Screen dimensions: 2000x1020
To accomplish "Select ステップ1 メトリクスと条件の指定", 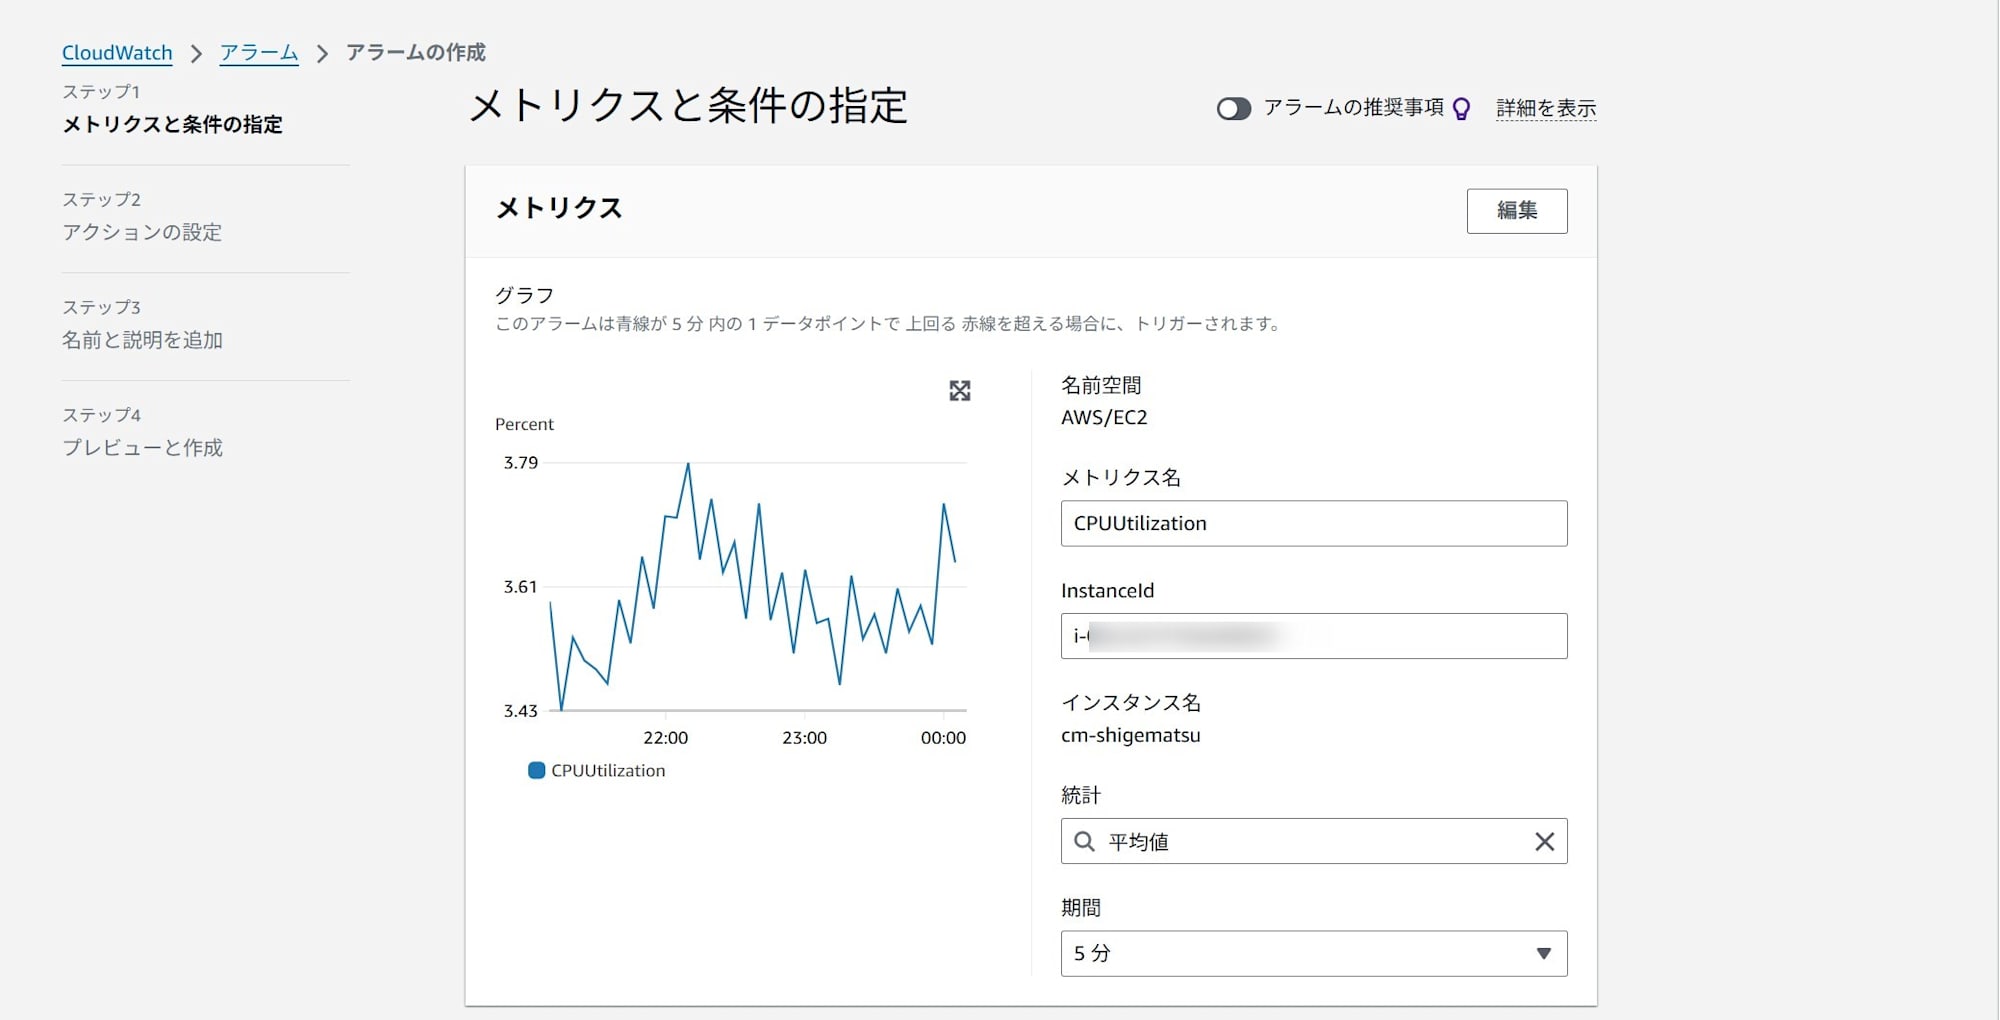I will (x=172, y=109).
